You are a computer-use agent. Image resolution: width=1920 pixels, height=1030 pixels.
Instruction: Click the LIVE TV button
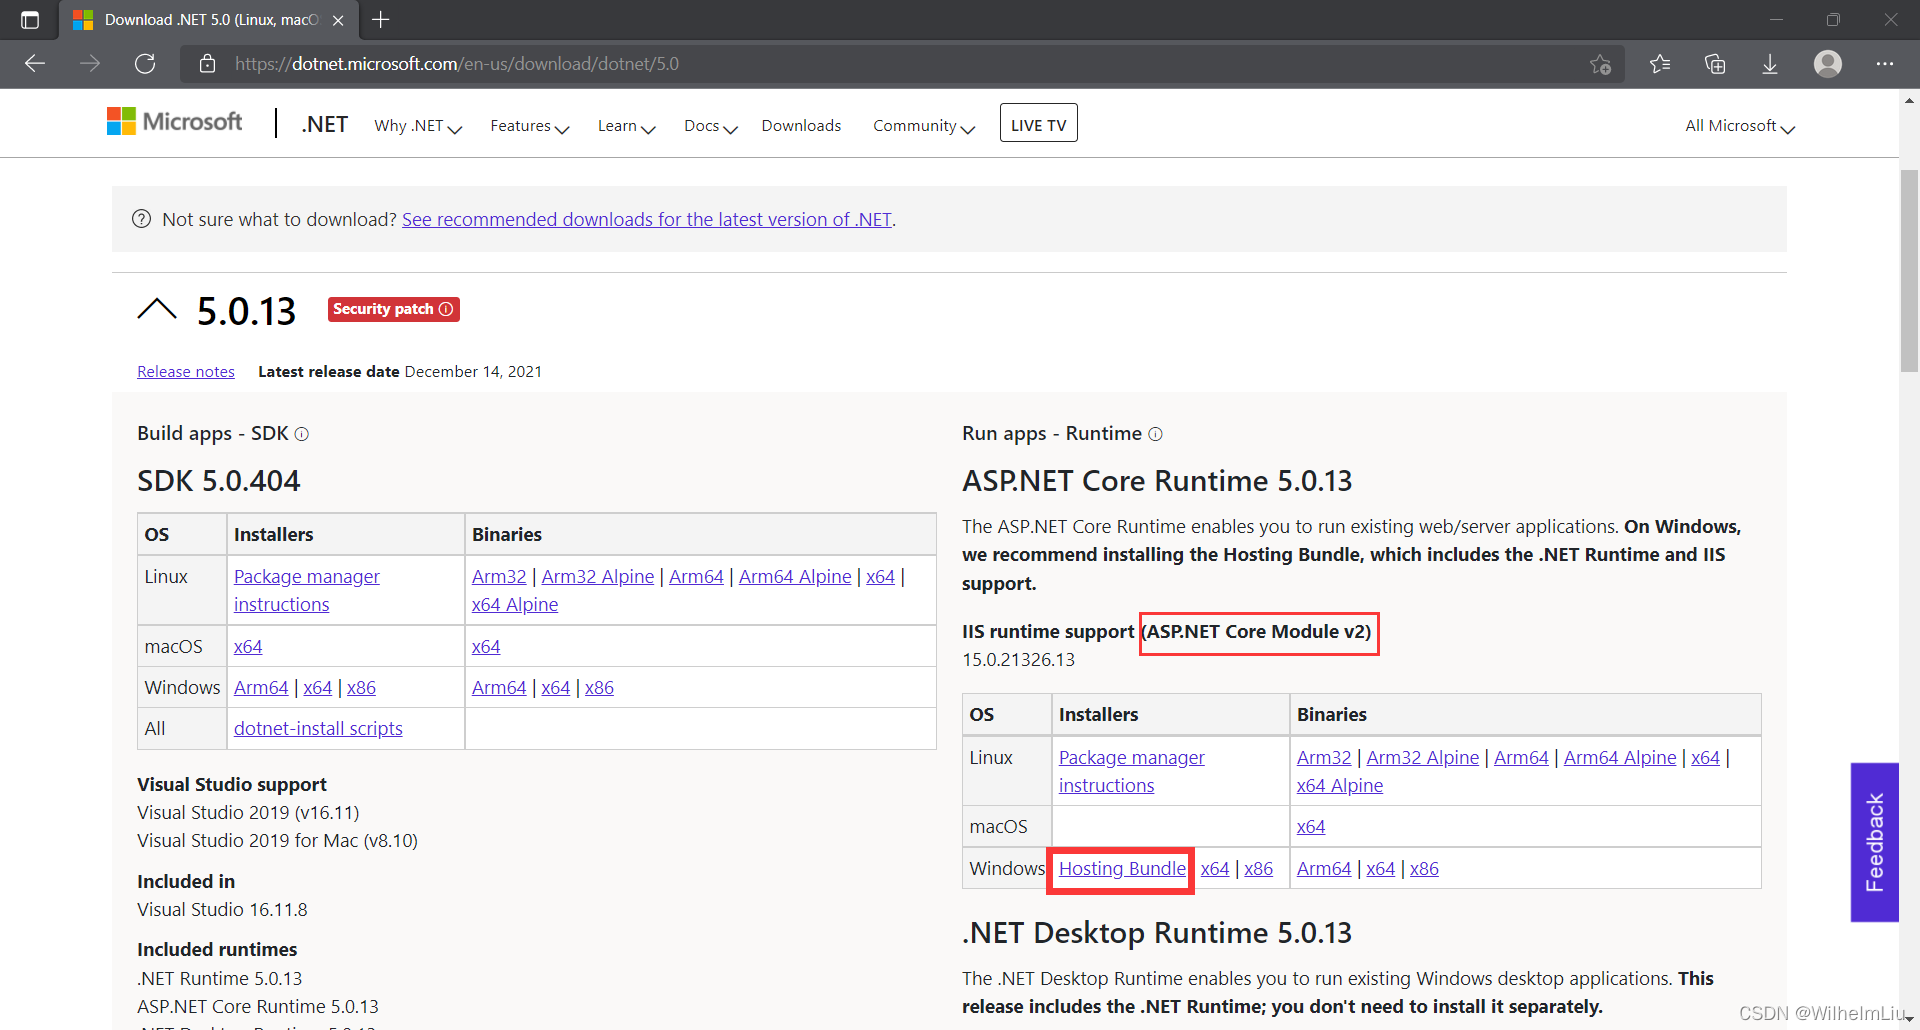(1038, 124)
